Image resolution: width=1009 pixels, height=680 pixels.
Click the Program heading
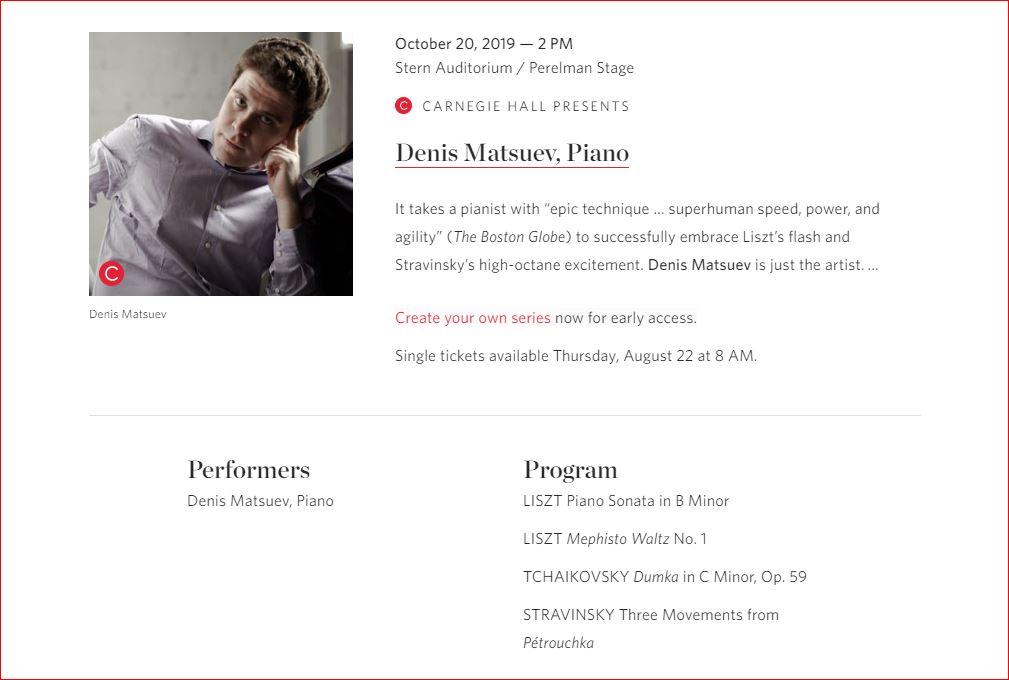[x=570, y=470]
